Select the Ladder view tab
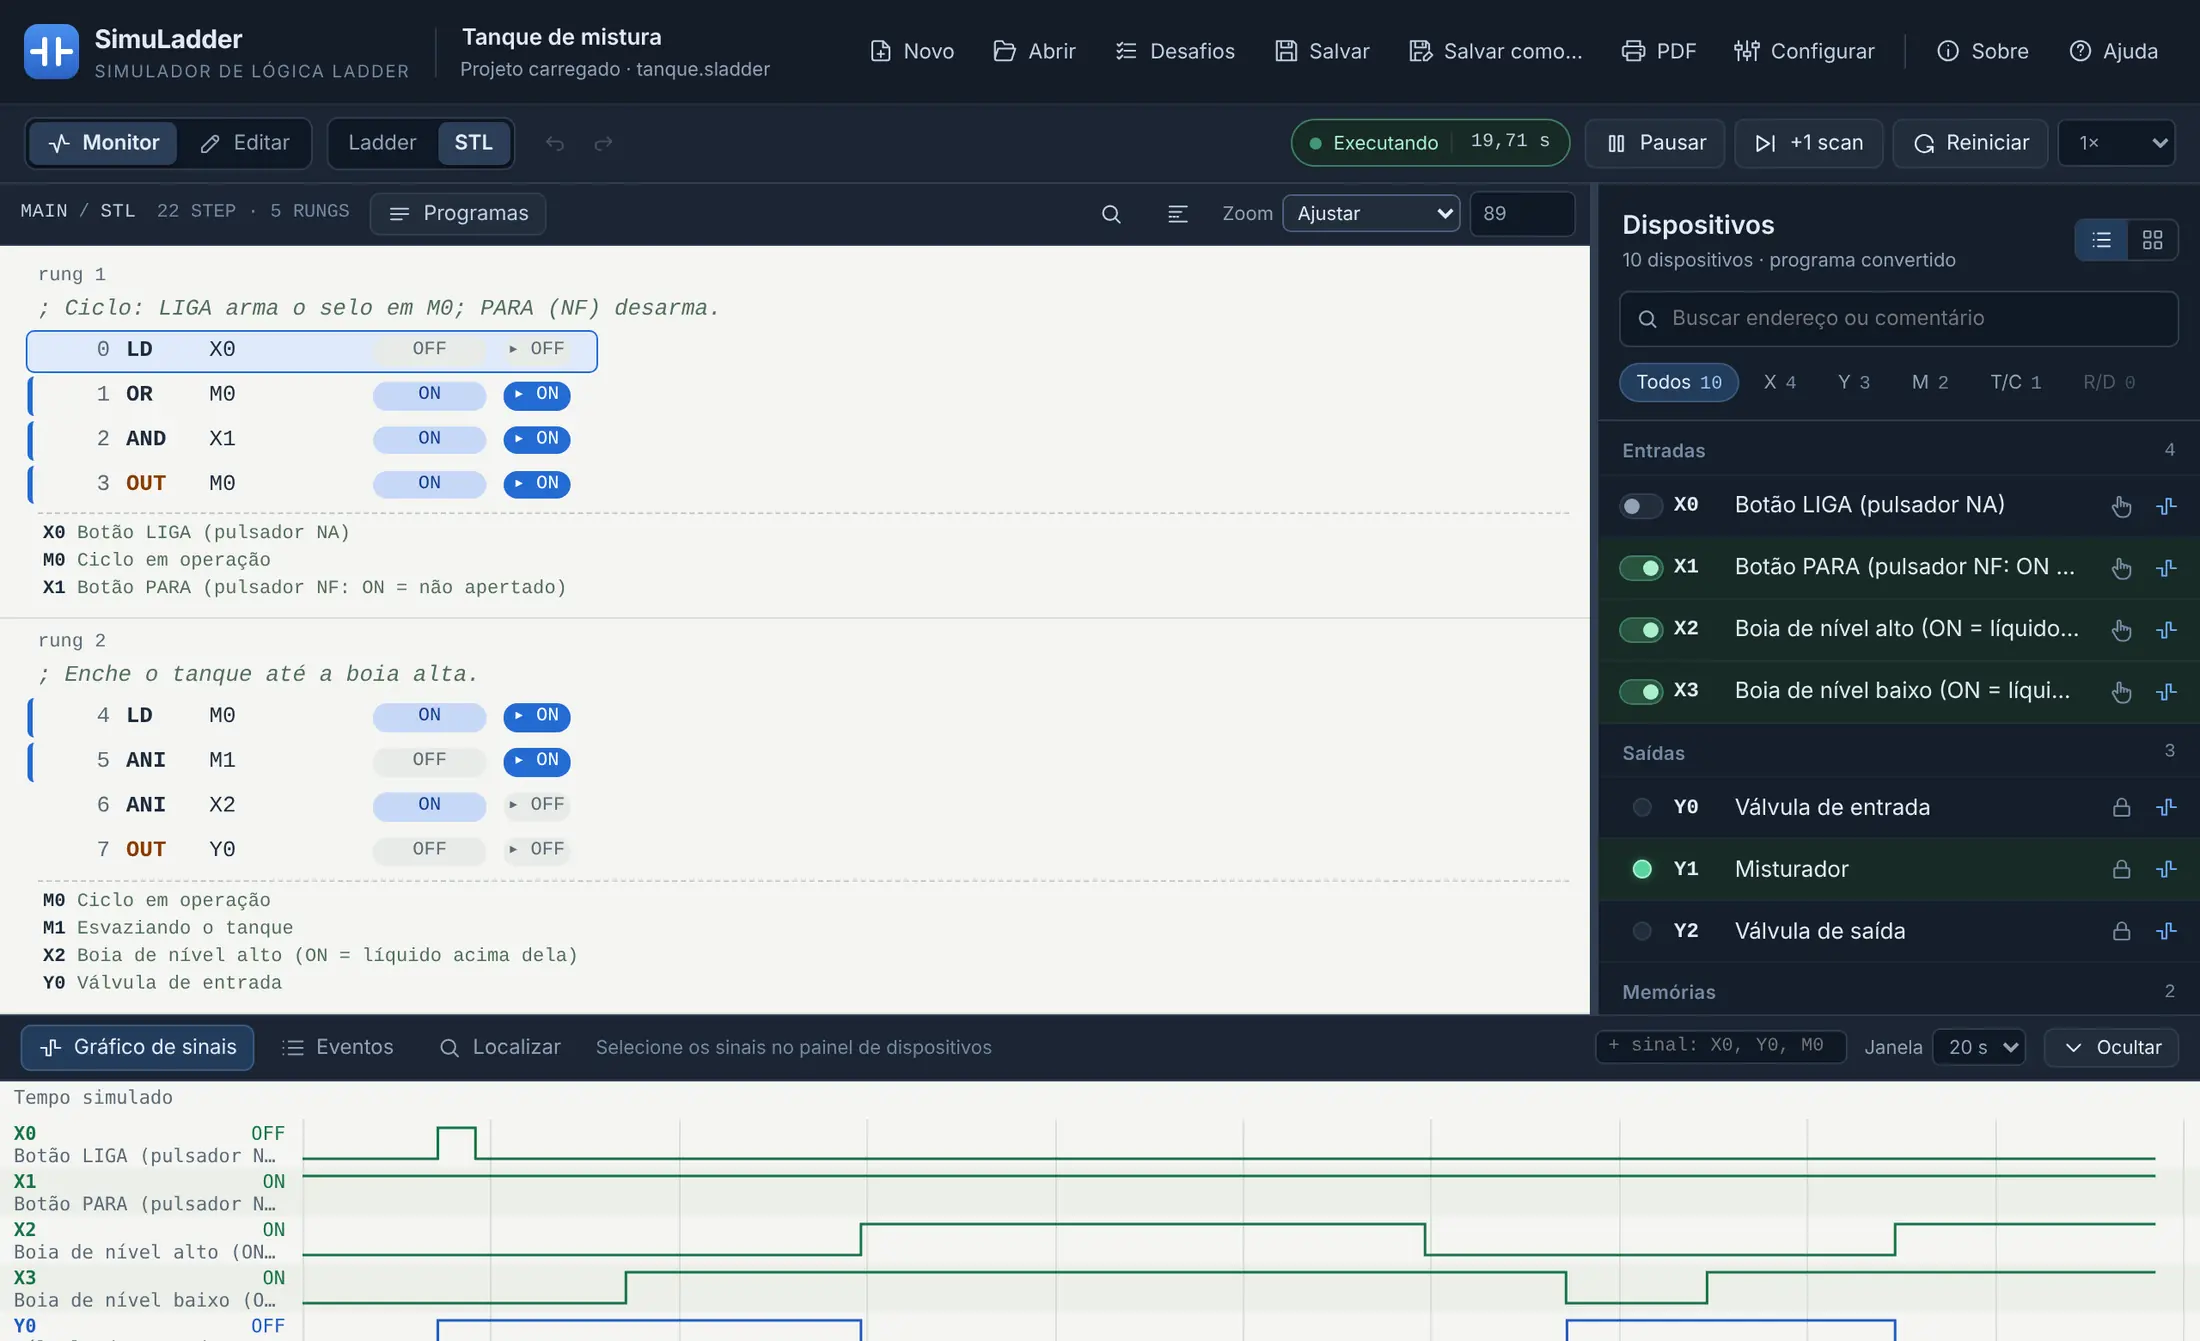The width and height of the screenshot is (2200, 1341). pos(382,144)
